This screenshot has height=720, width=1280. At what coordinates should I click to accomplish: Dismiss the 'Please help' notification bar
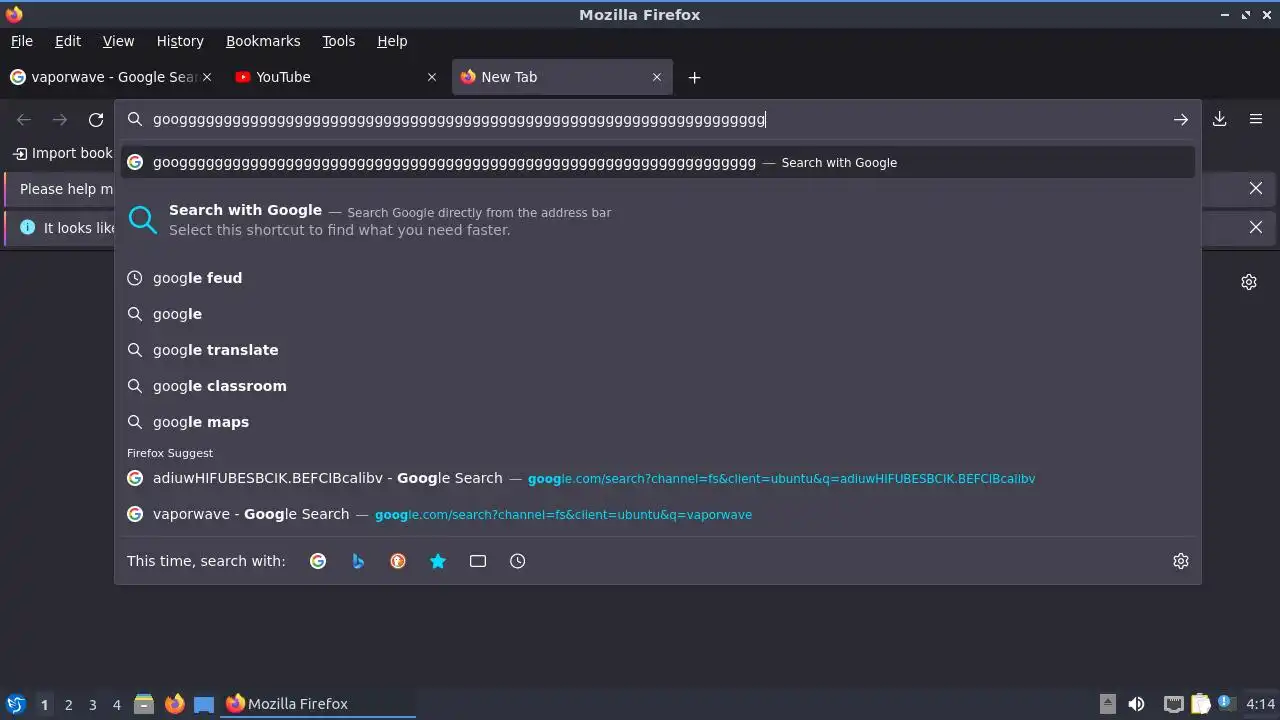[1256, 188]
